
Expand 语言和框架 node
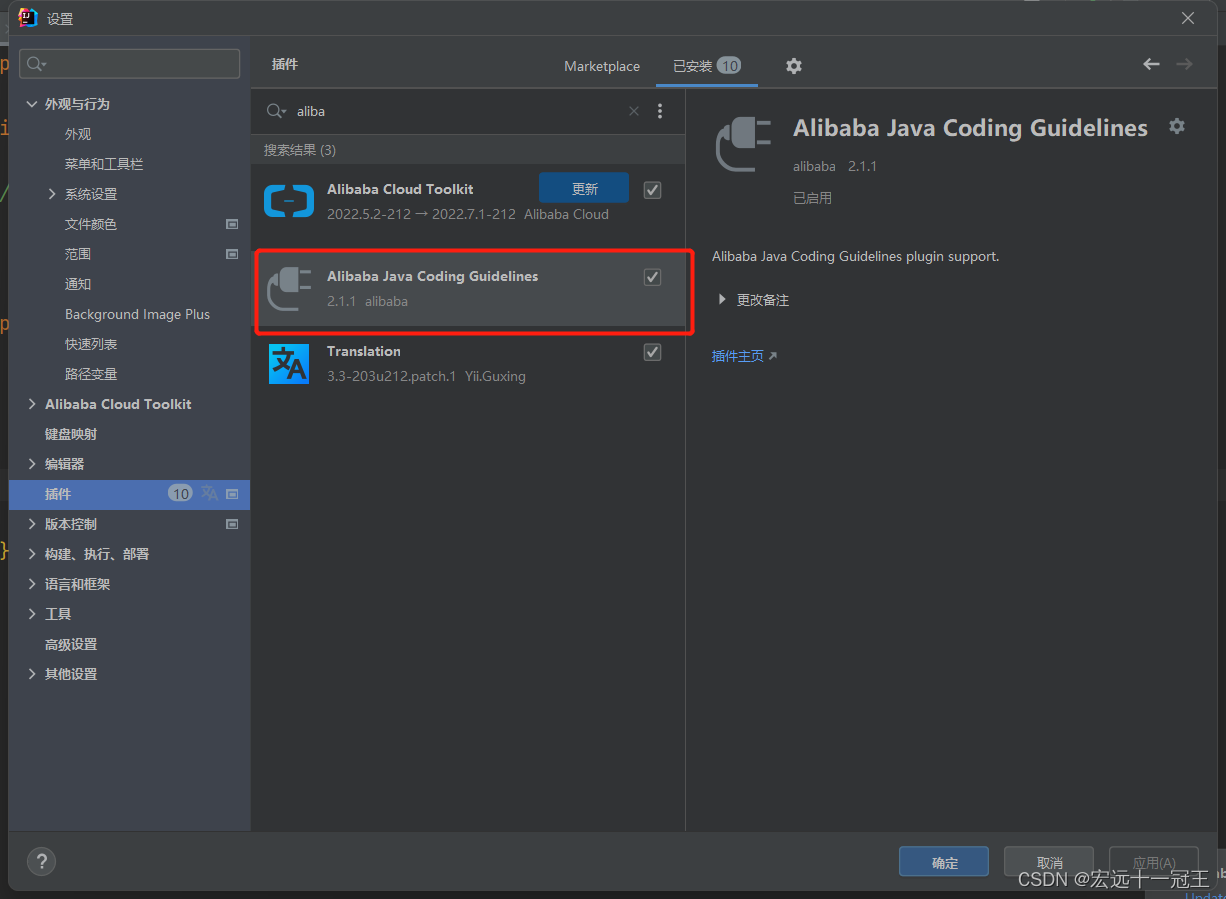[32, 584]
